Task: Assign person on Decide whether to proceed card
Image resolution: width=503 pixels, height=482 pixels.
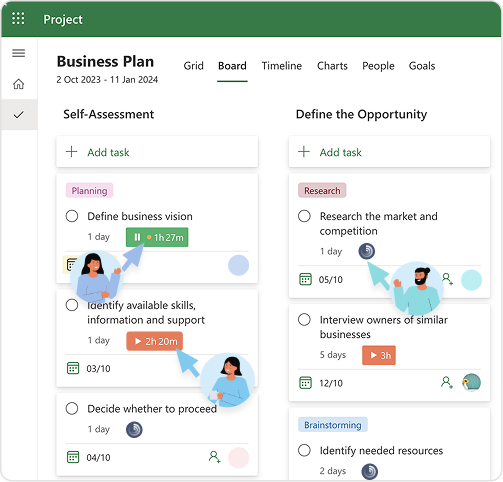Action: click(x=215, y=457)
